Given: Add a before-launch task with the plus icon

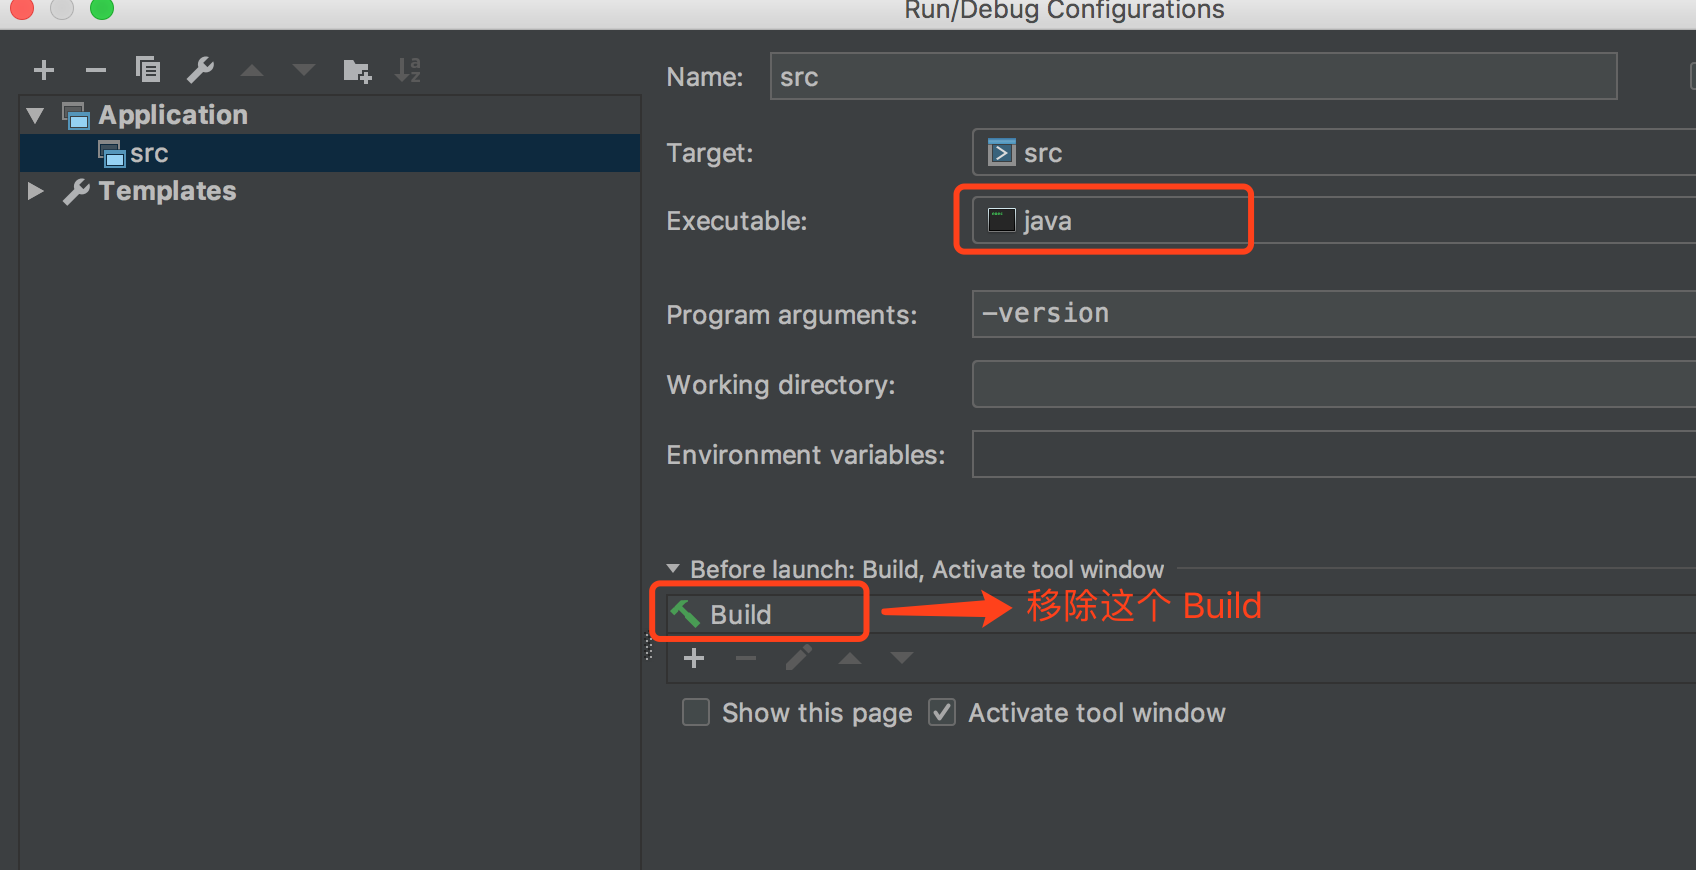Looking at the screenshot, I should point(694,658).
